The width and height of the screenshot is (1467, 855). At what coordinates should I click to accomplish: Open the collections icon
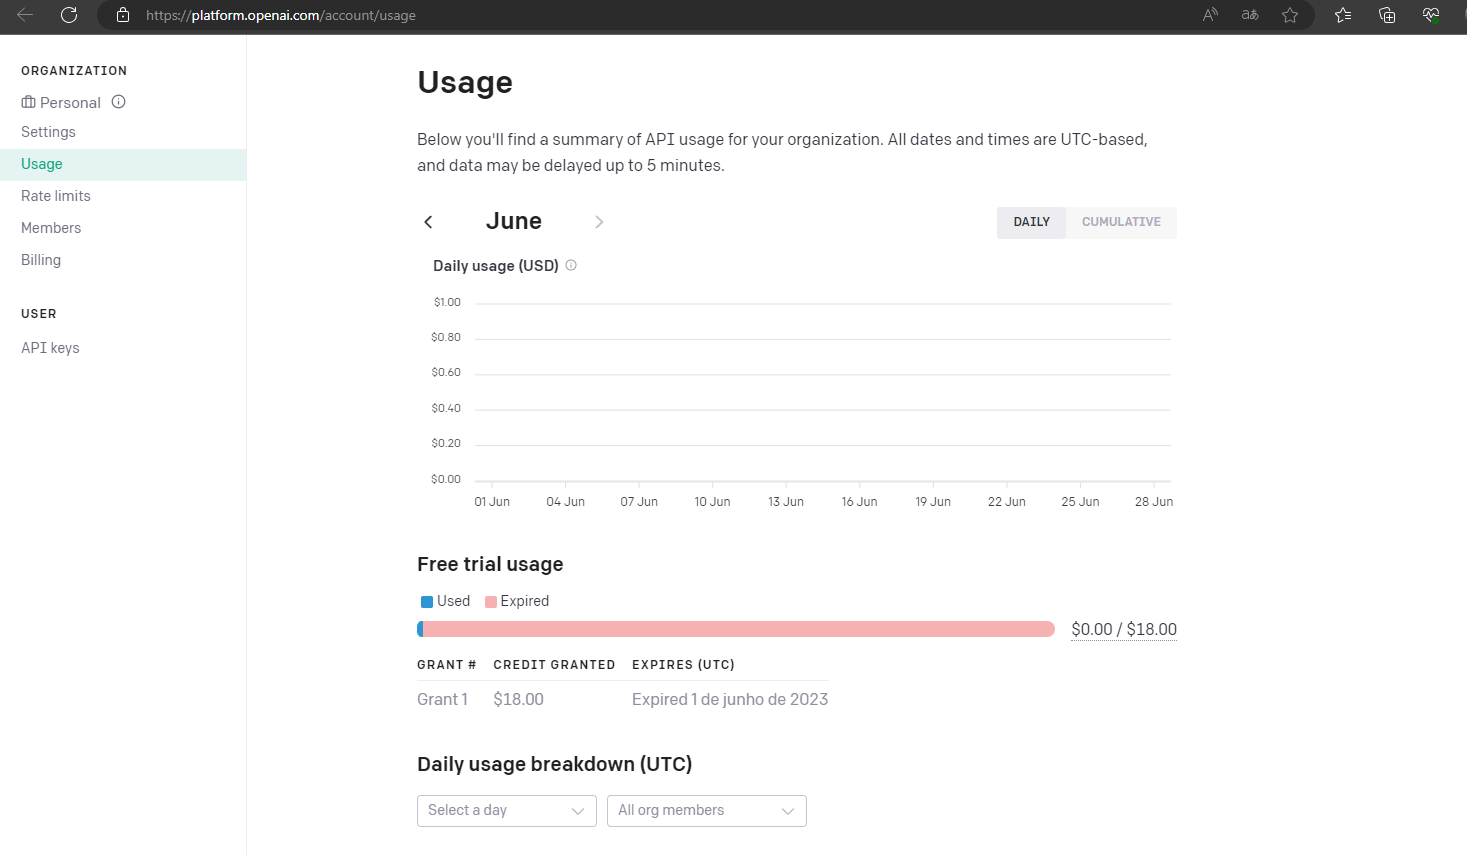tap(1387, 15)
